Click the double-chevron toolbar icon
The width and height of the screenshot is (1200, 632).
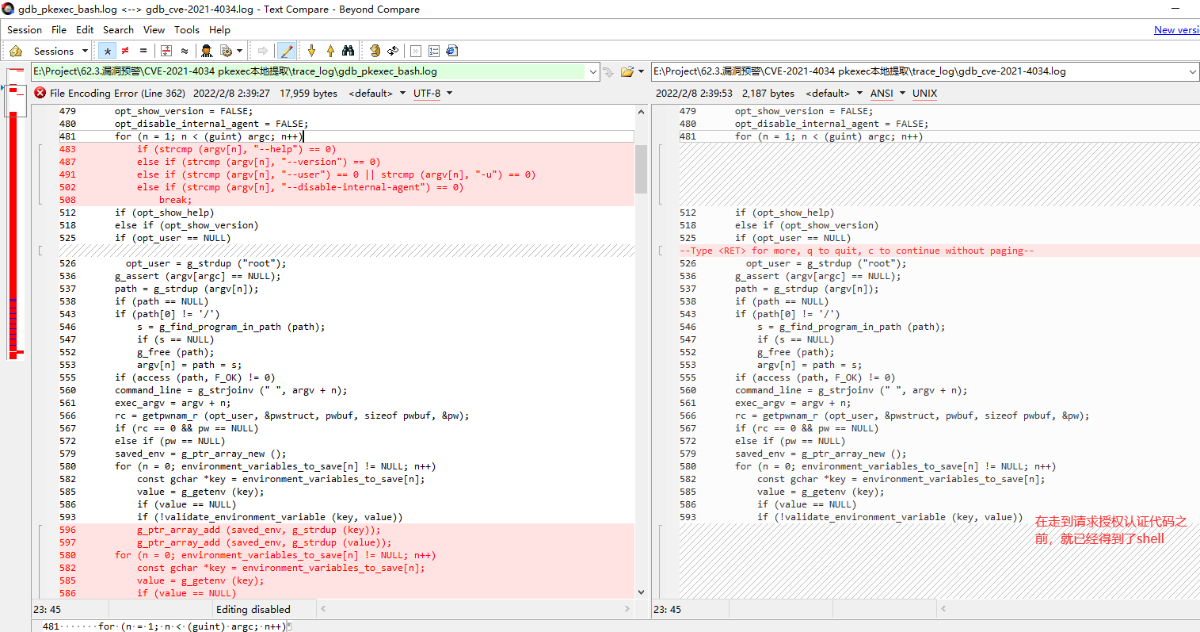click(416, 50)
